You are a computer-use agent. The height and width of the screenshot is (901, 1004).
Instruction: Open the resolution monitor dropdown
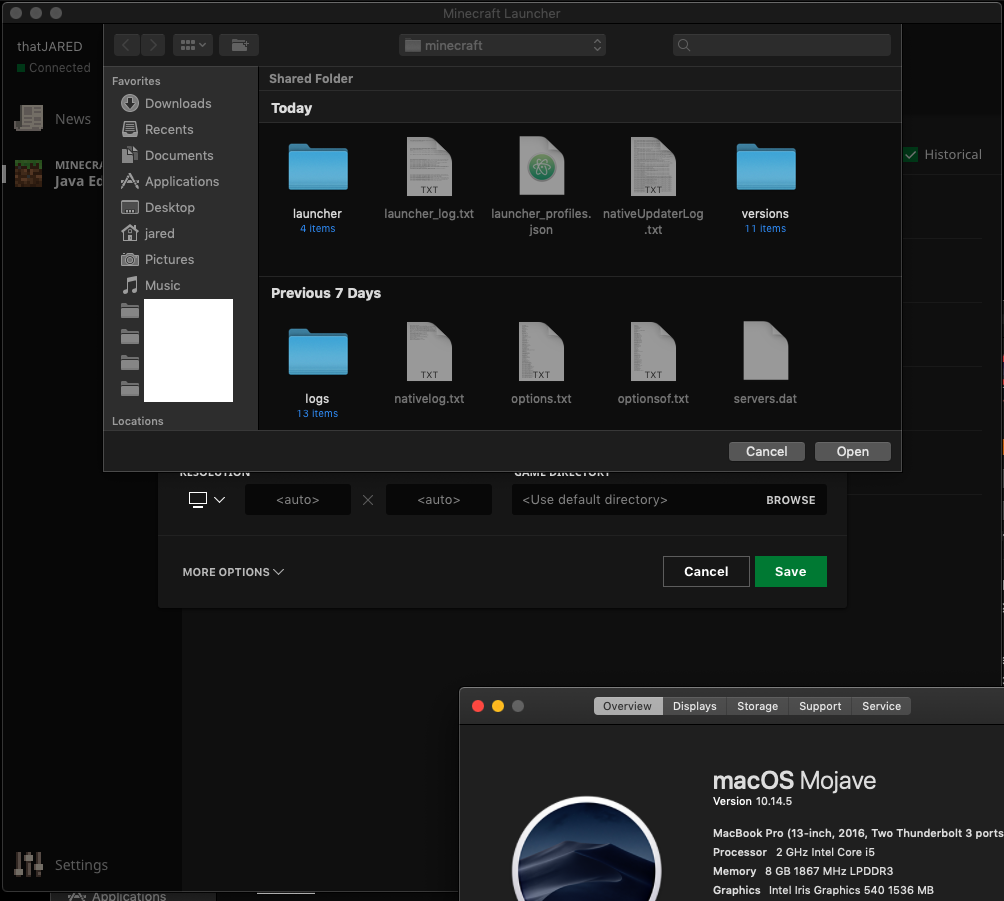point(207,500)
